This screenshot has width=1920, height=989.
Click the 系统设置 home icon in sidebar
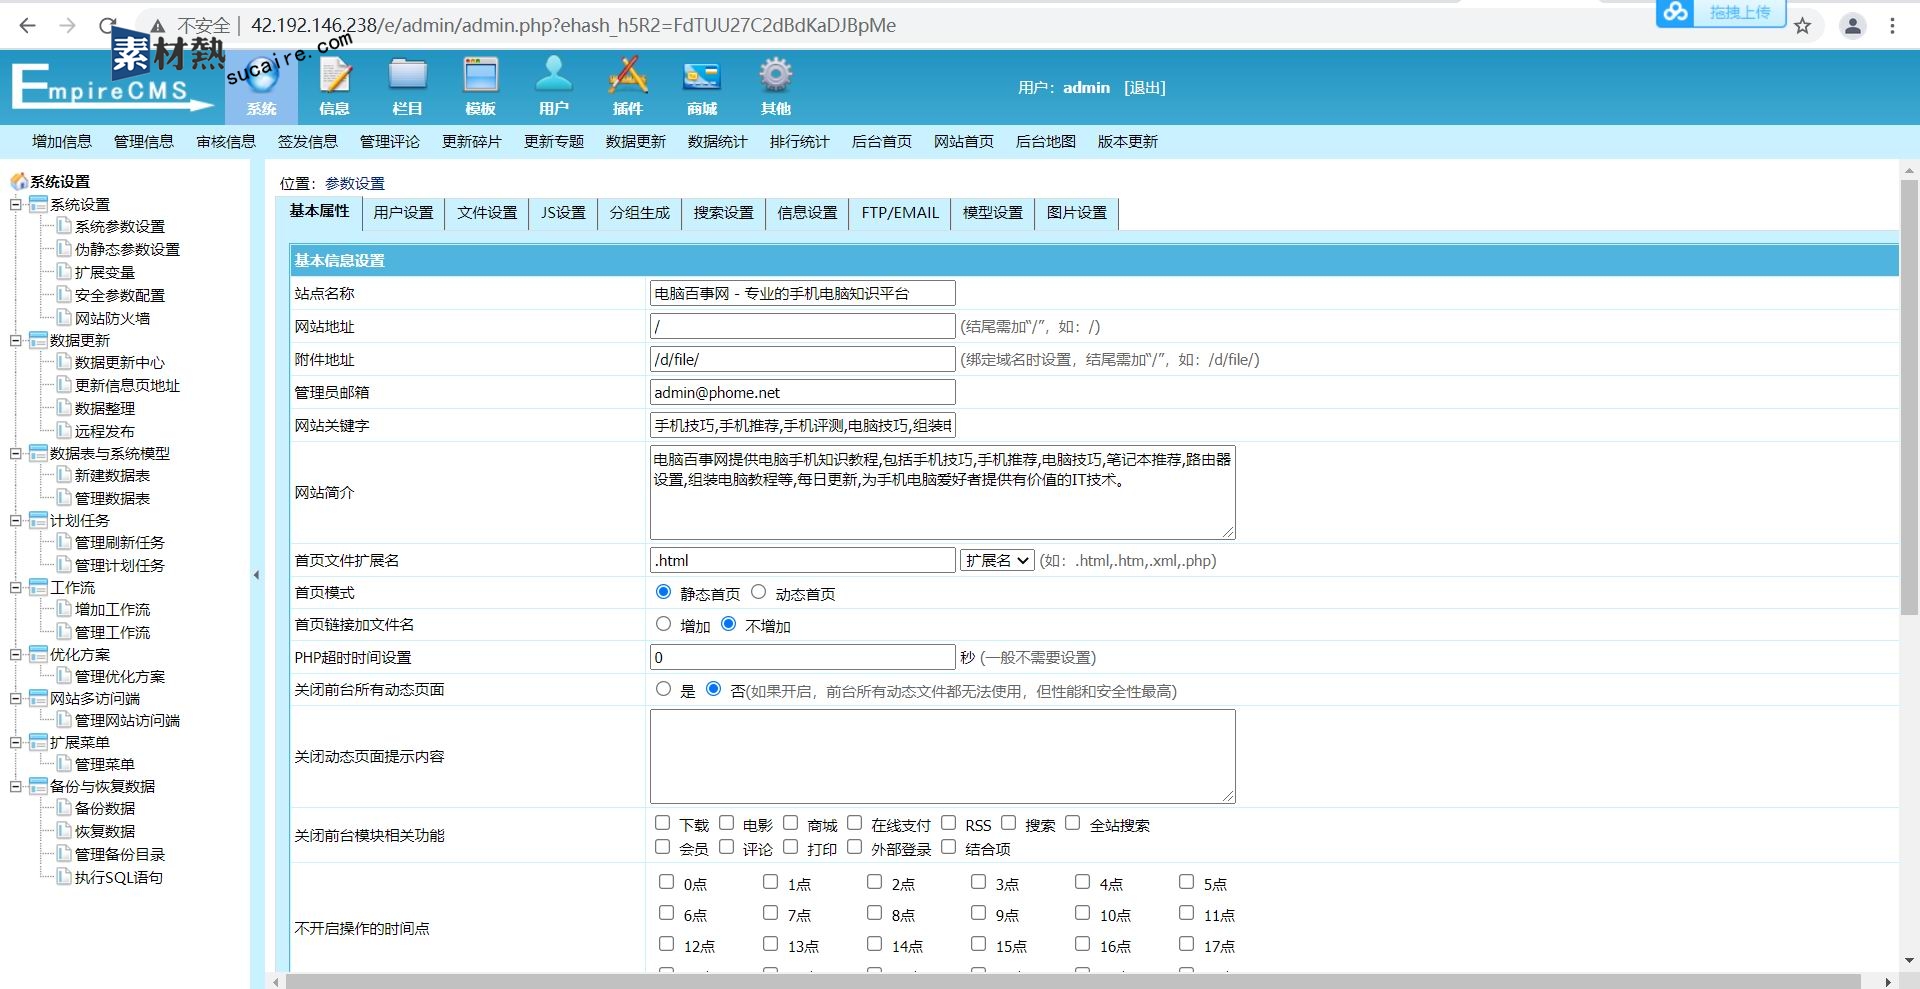coord(19,181)
